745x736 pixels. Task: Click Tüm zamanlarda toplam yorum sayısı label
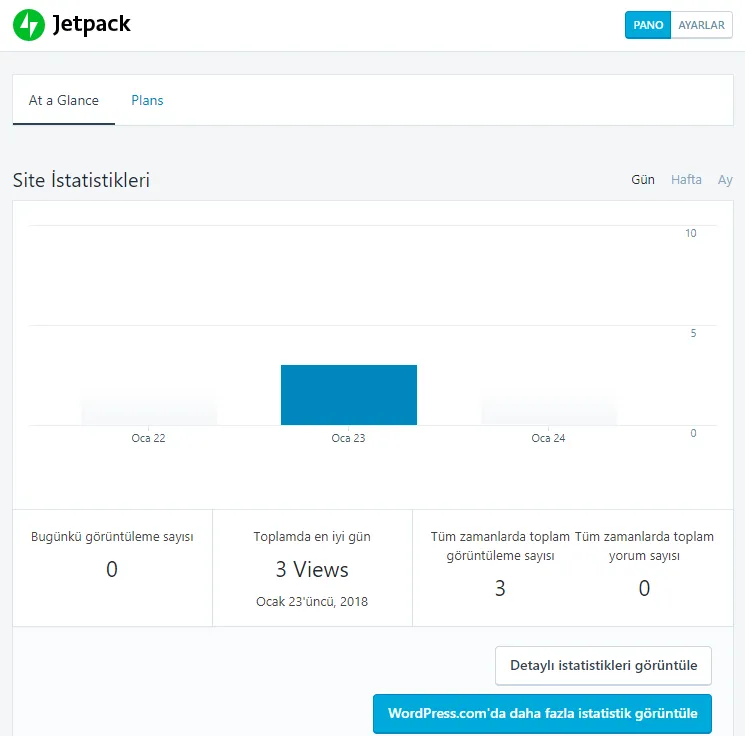point(644,546)
